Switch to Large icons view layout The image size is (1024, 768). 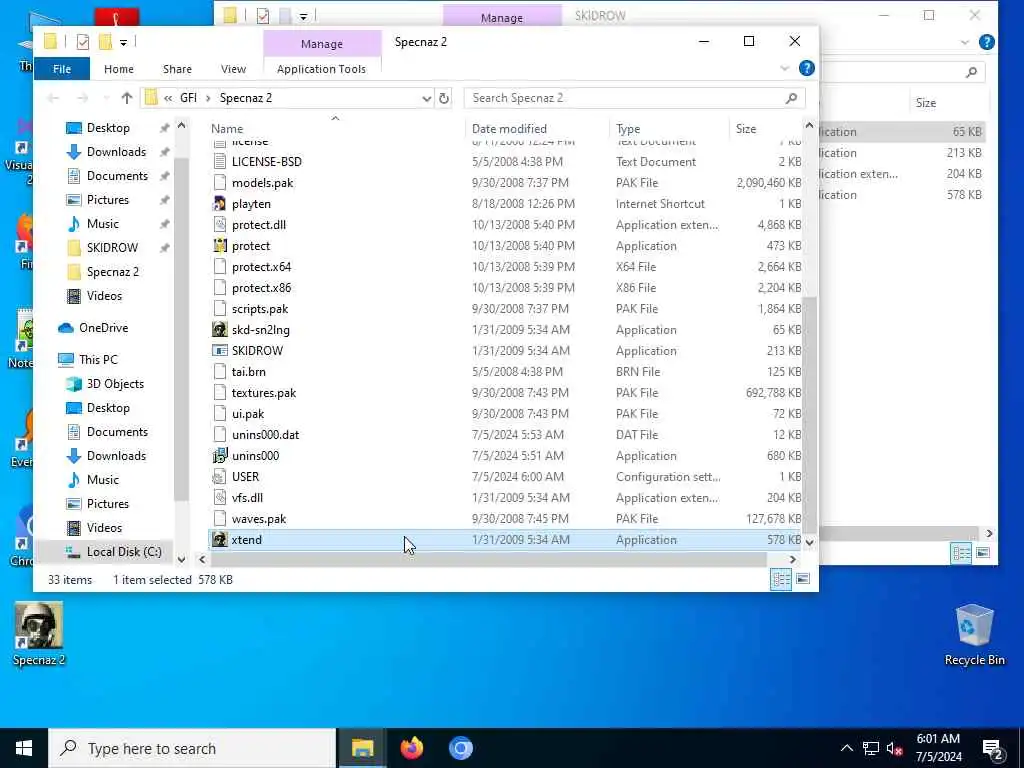[x=803, y=579]
